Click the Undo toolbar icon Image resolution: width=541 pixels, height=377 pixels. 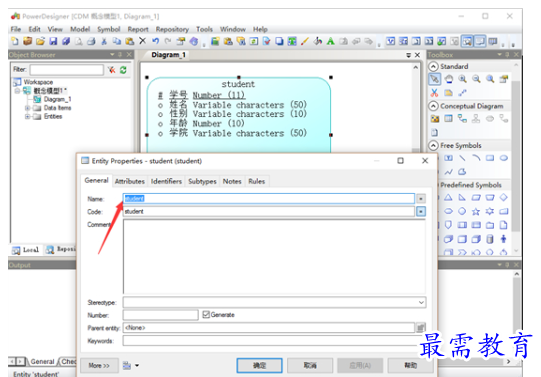click(155, 41)
